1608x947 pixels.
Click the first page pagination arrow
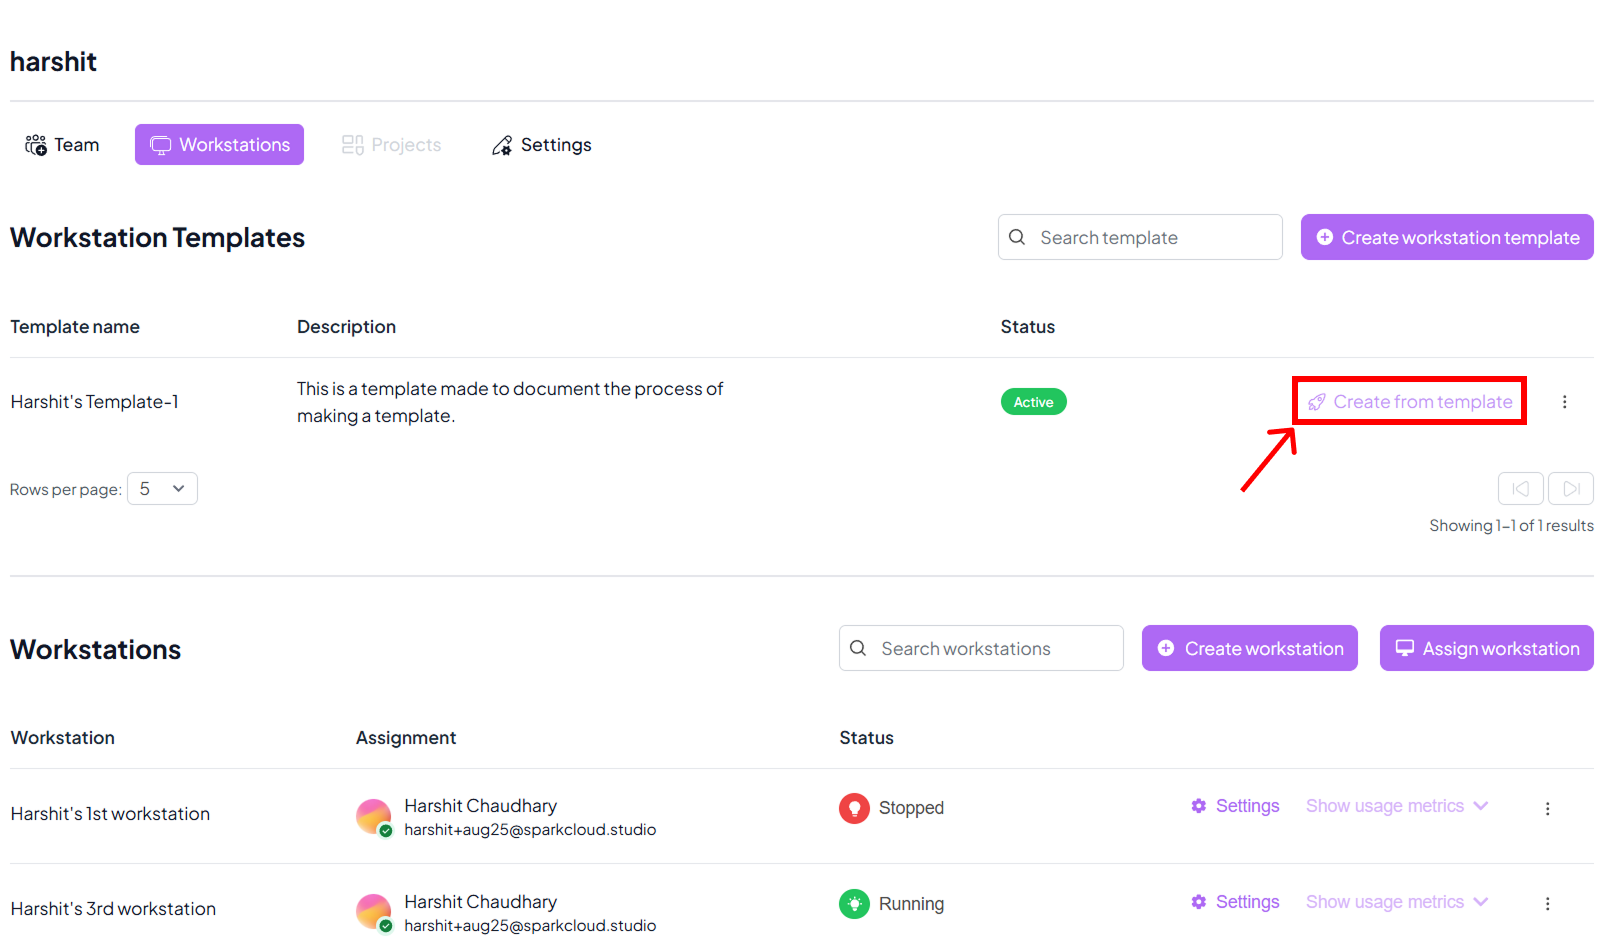pyautogui.click(x=1520, y=489)
